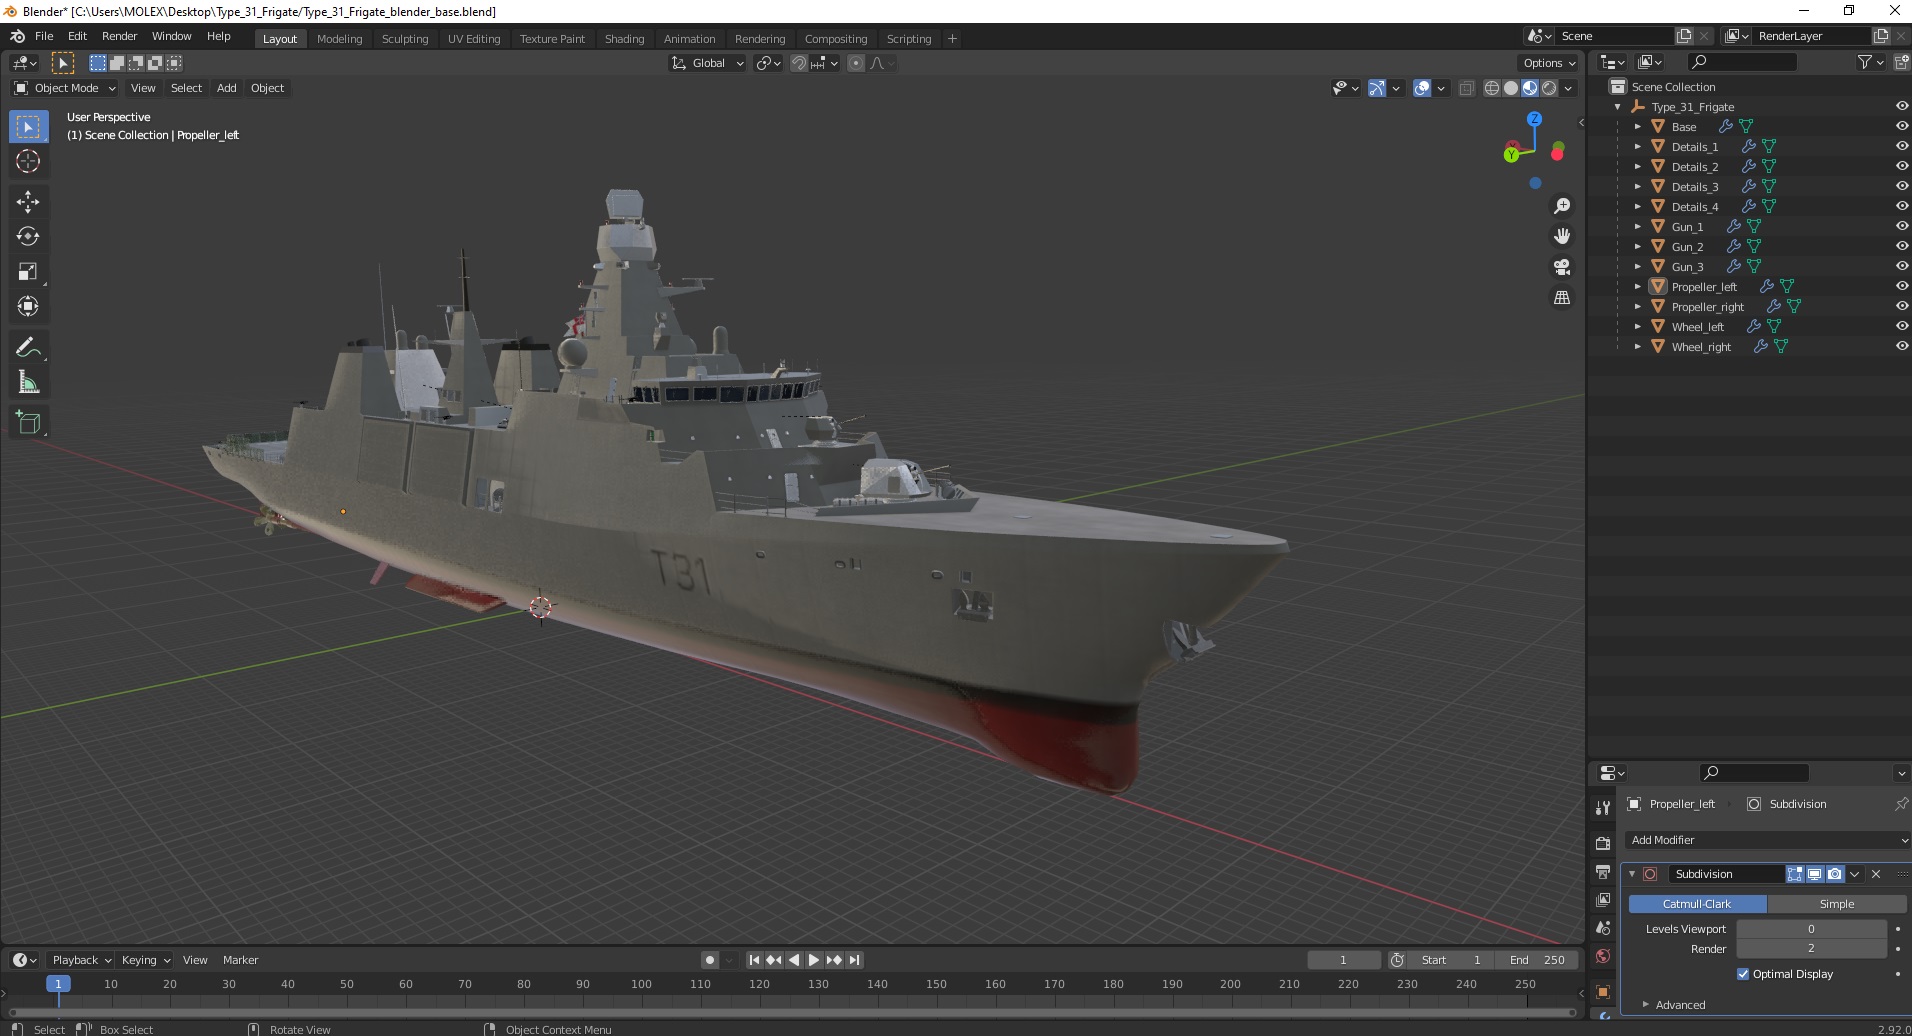The height and width of the screenshot is (1036, 1912).
Task: Jump to the end frame
Action: pyautogui.click(x=854, y=960)
